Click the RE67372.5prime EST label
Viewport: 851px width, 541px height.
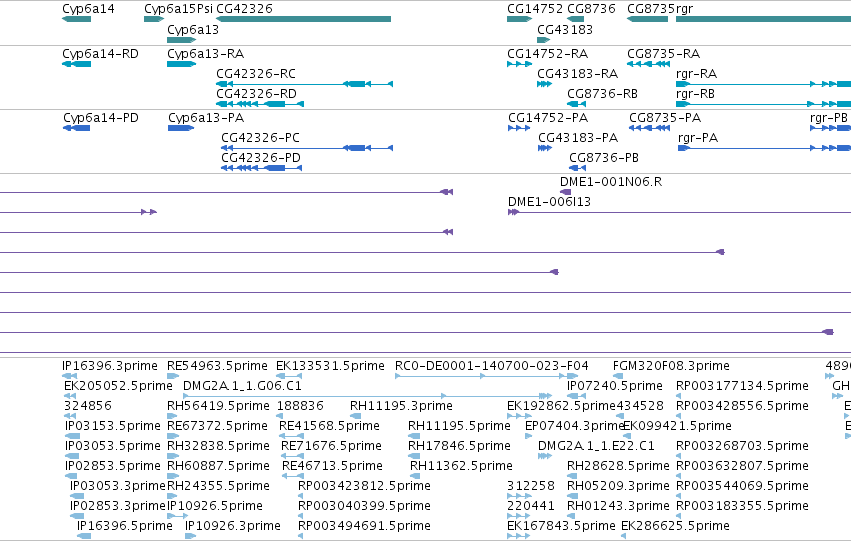click(x=217, y=426)
